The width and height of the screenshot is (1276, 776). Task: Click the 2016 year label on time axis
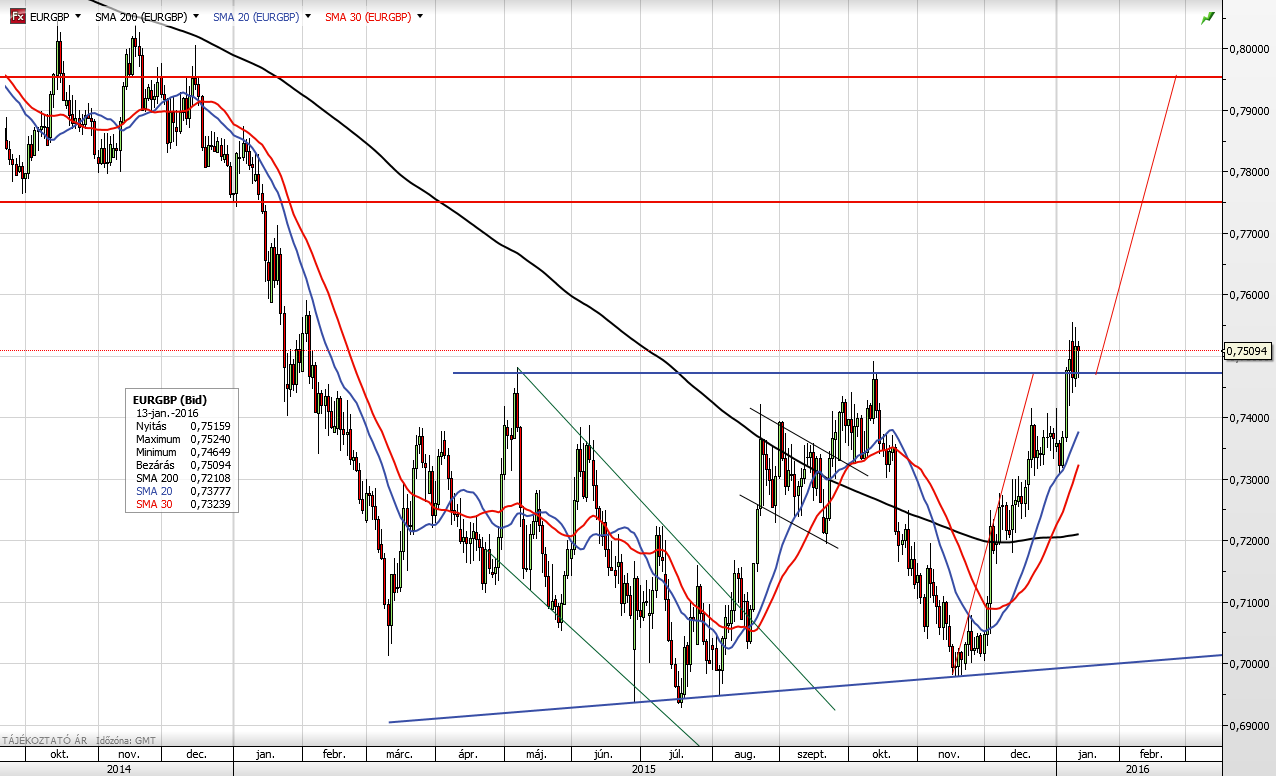point(1137,769)
